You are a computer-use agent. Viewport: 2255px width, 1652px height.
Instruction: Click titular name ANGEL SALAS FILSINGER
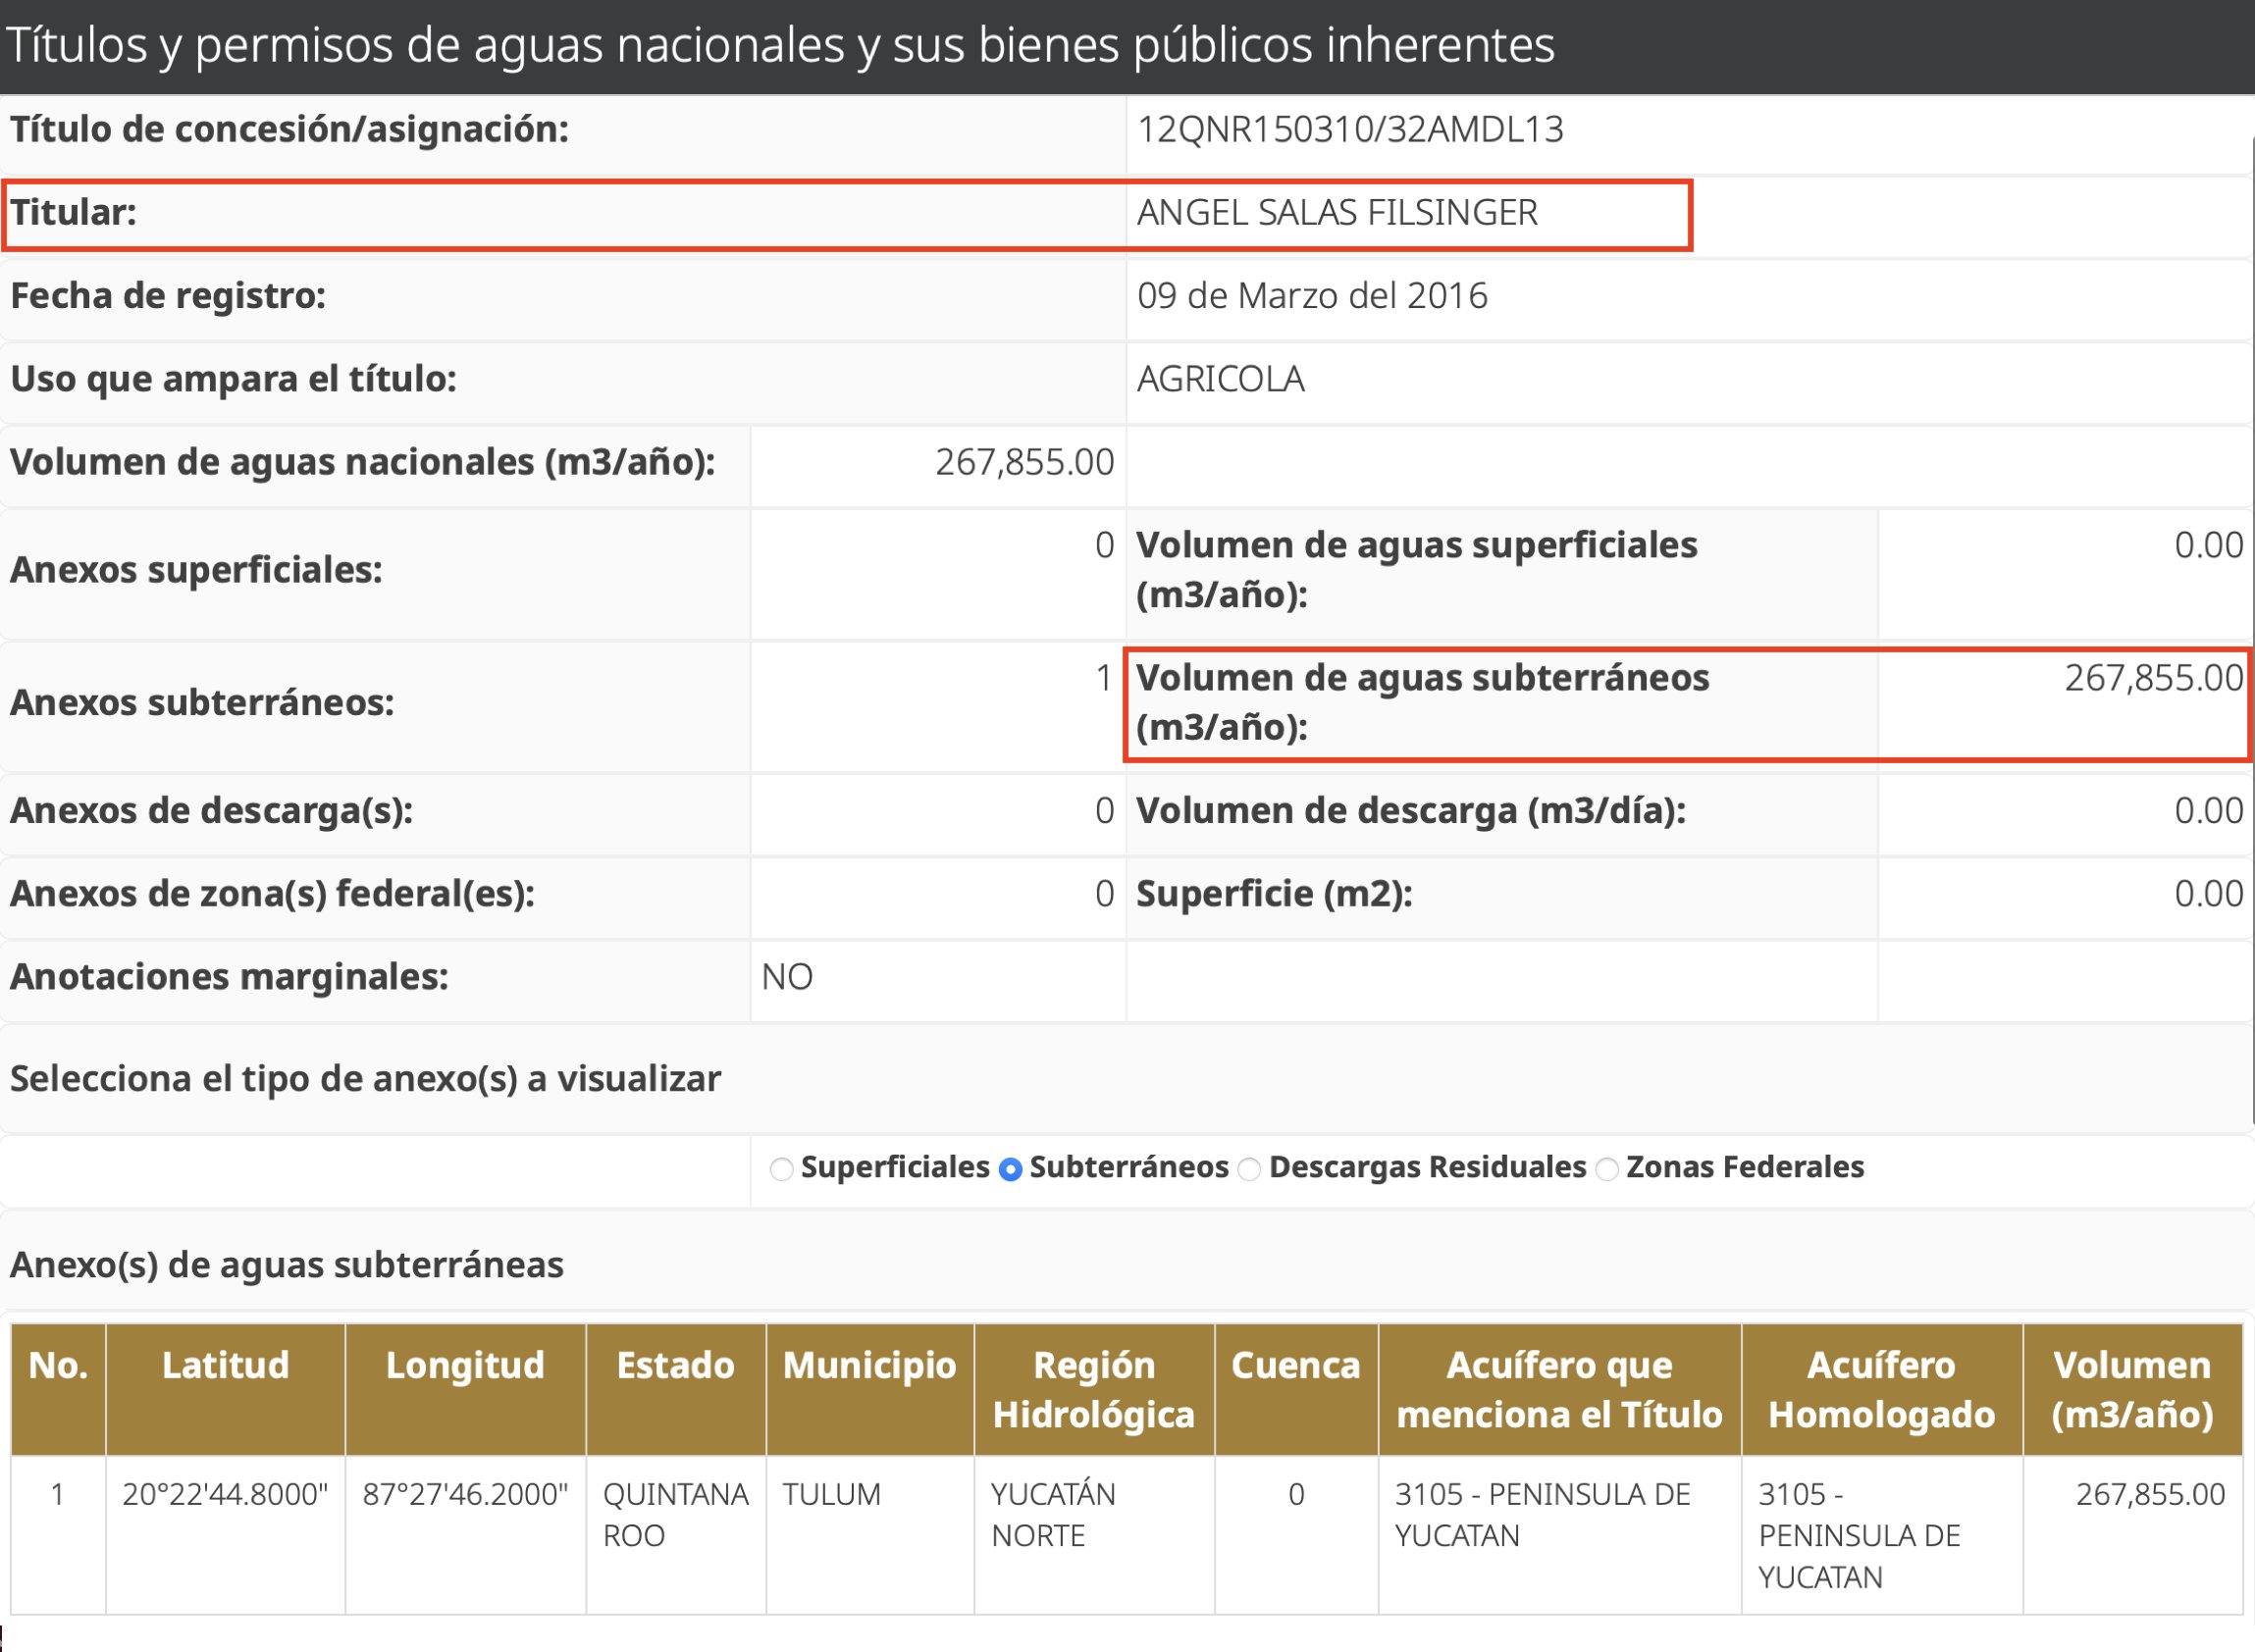[x=1337, y=213]
